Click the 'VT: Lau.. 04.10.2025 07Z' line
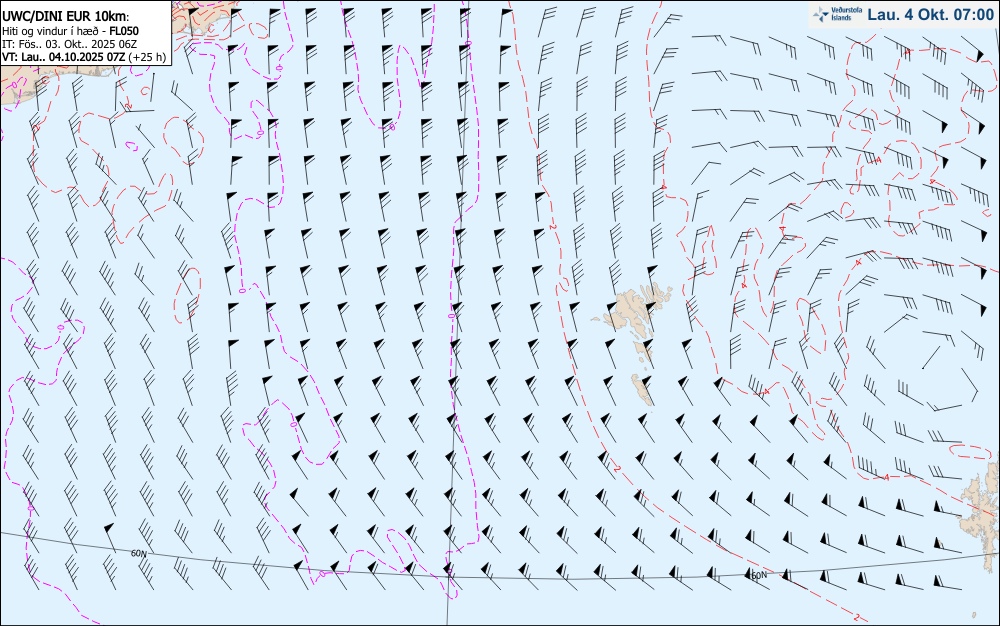This screenshot has height=626, width=1000. click(84, 57)
